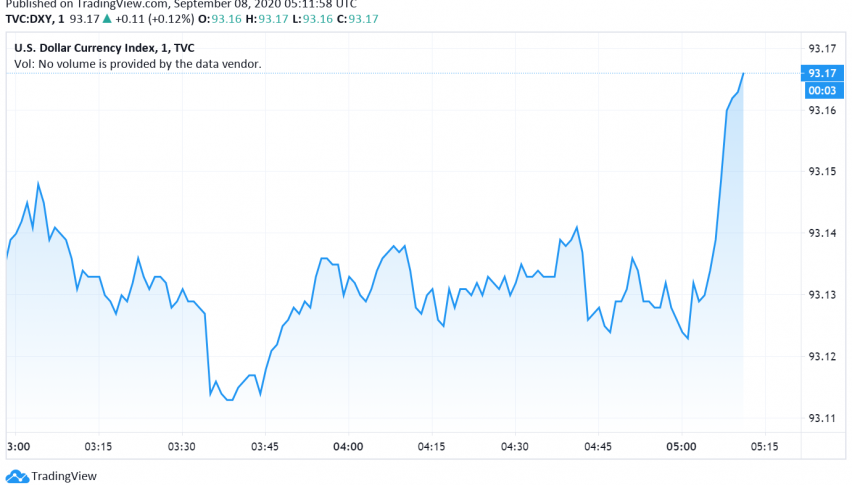
Task: Click the 05:15 time axis label
Action: (765, 446)
